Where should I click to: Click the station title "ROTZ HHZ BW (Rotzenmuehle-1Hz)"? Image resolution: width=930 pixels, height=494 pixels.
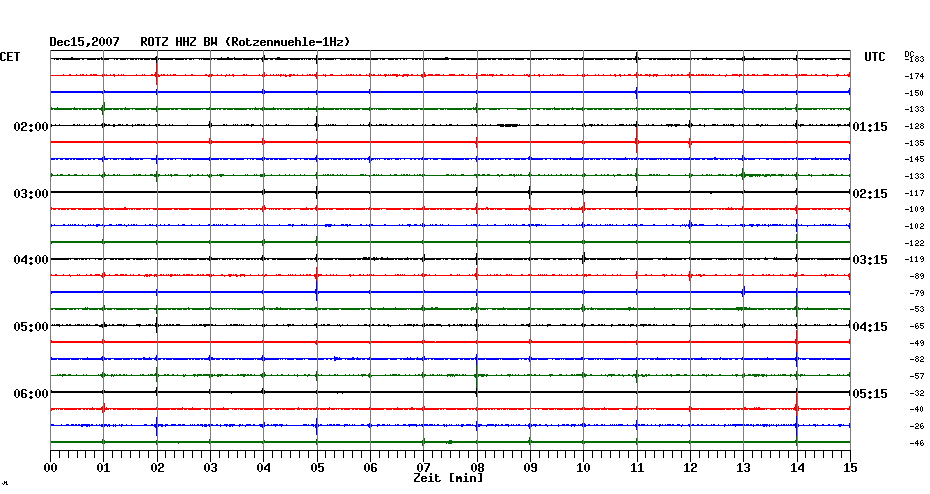tap(245, 42)
